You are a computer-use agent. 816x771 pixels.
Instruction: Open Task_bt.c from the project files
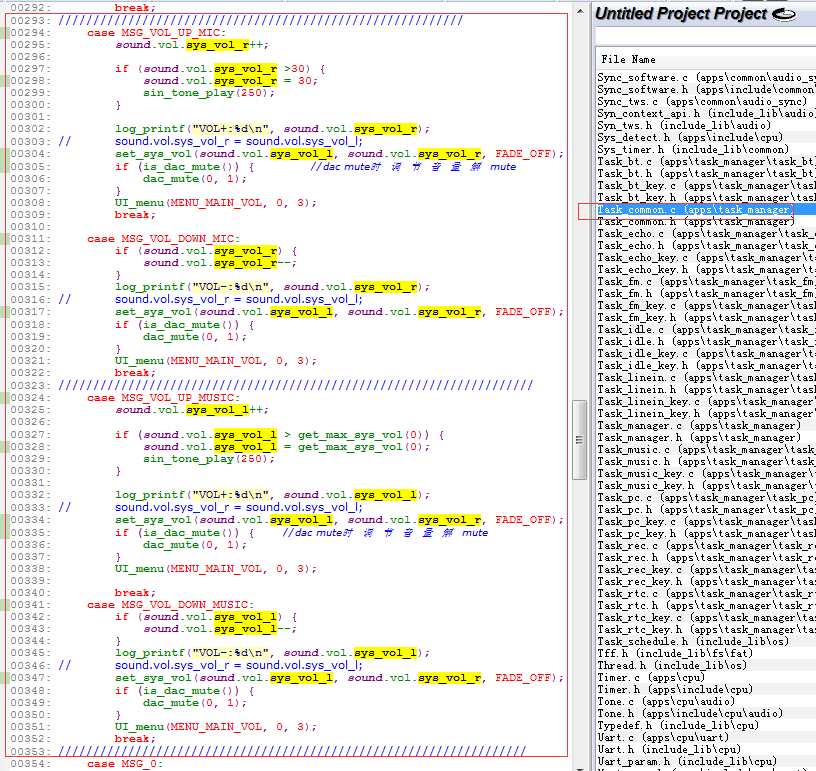tap(707, 161)
